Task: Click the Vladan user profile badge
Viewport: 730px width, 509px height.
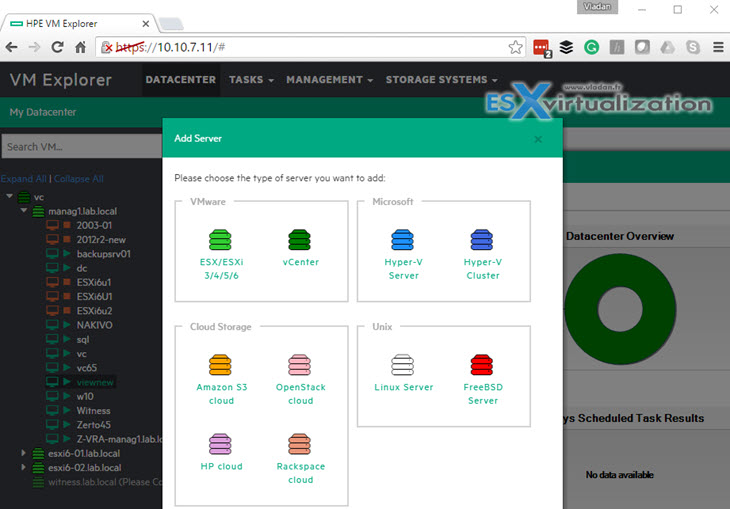Action: click(x=597, y=7)
